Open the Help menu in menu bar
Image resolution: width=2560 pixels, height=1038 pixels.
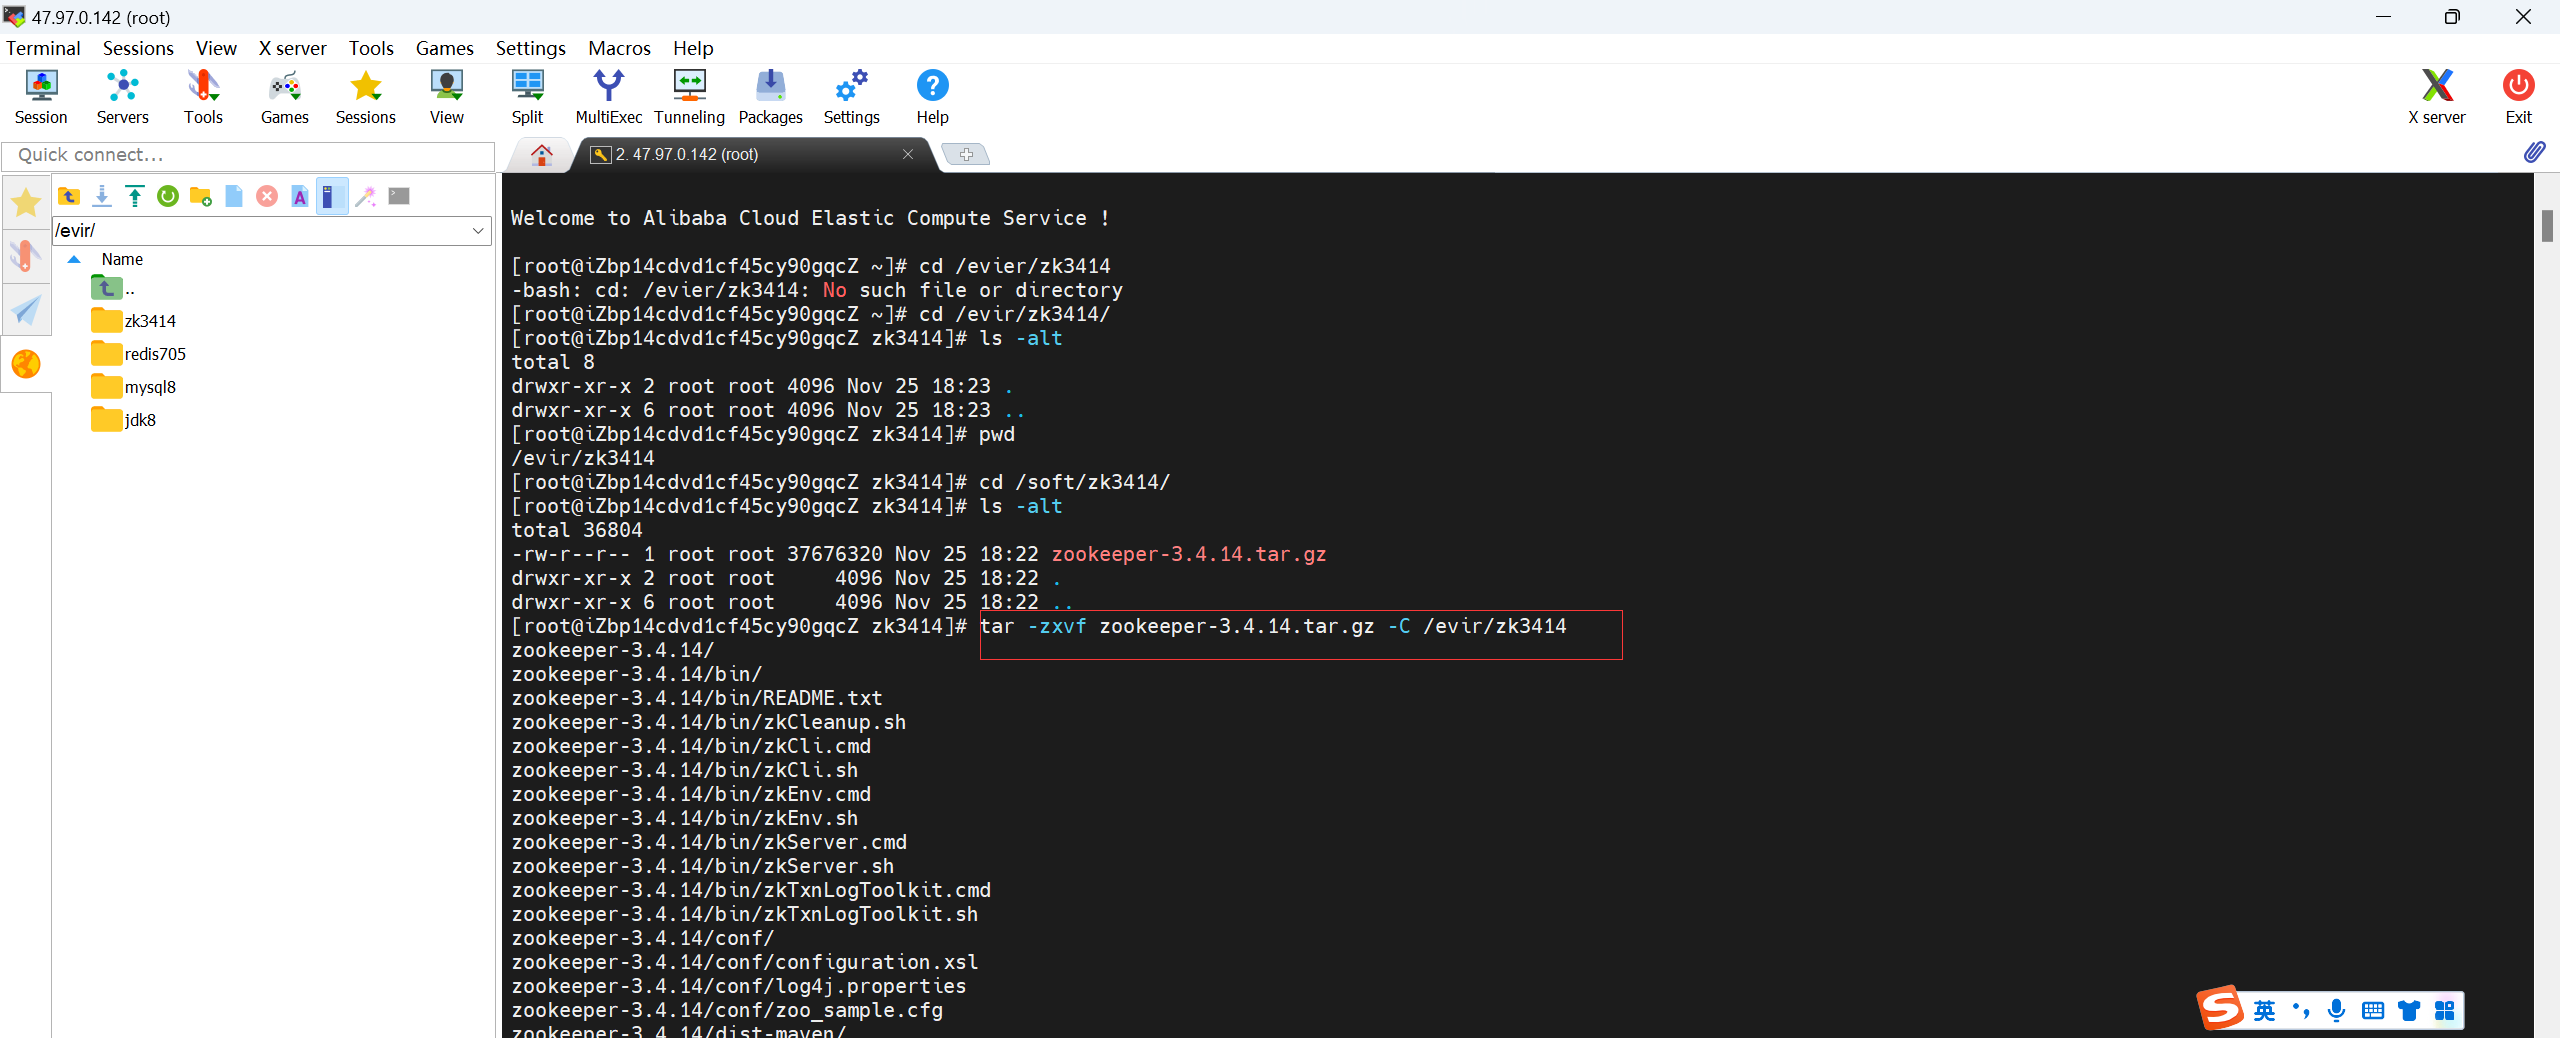[x=693, y=48]
